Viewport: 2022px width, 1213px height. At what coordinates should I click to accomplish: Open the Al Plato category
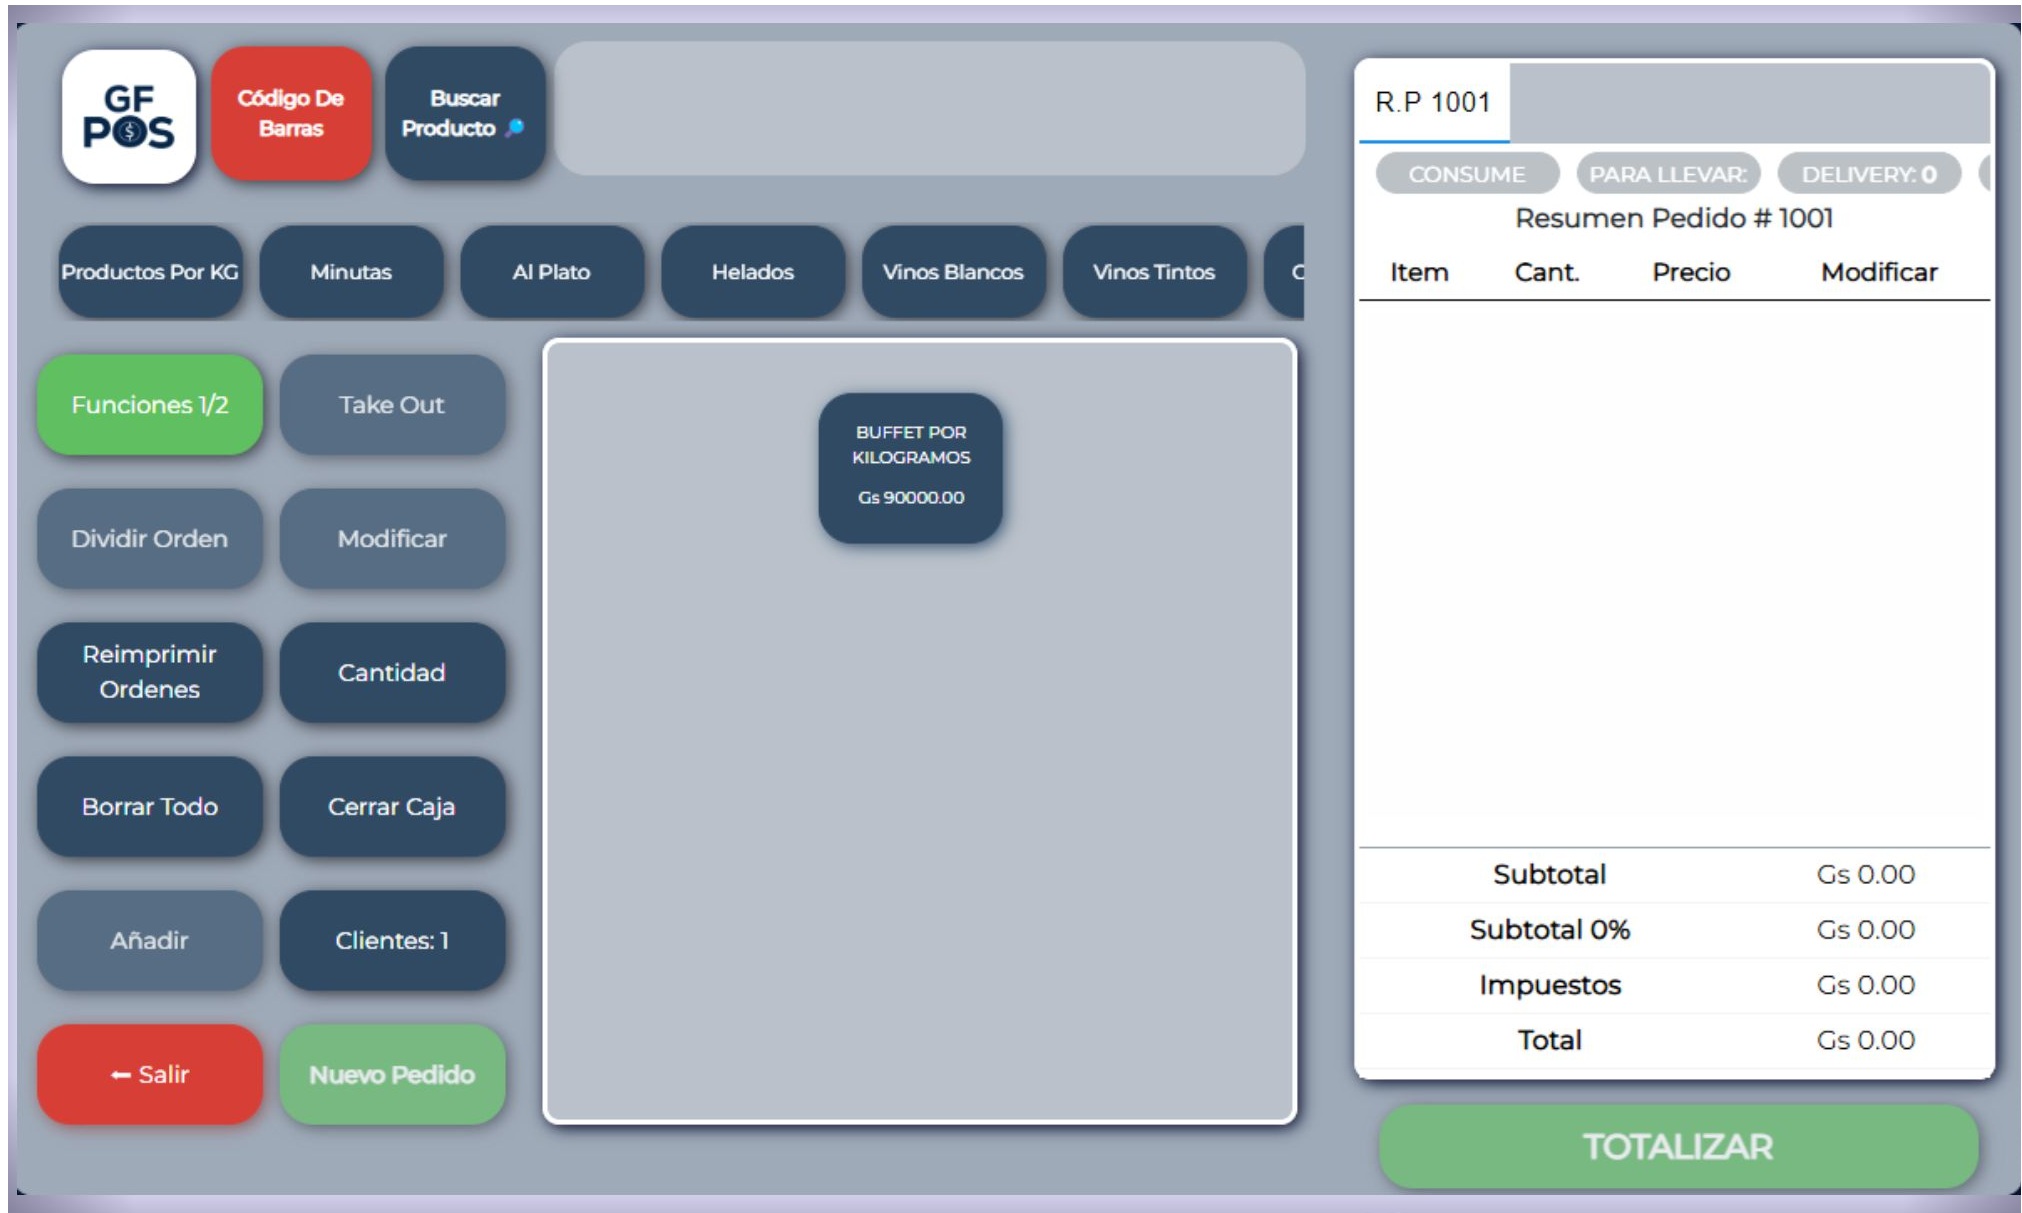(551, 272)
